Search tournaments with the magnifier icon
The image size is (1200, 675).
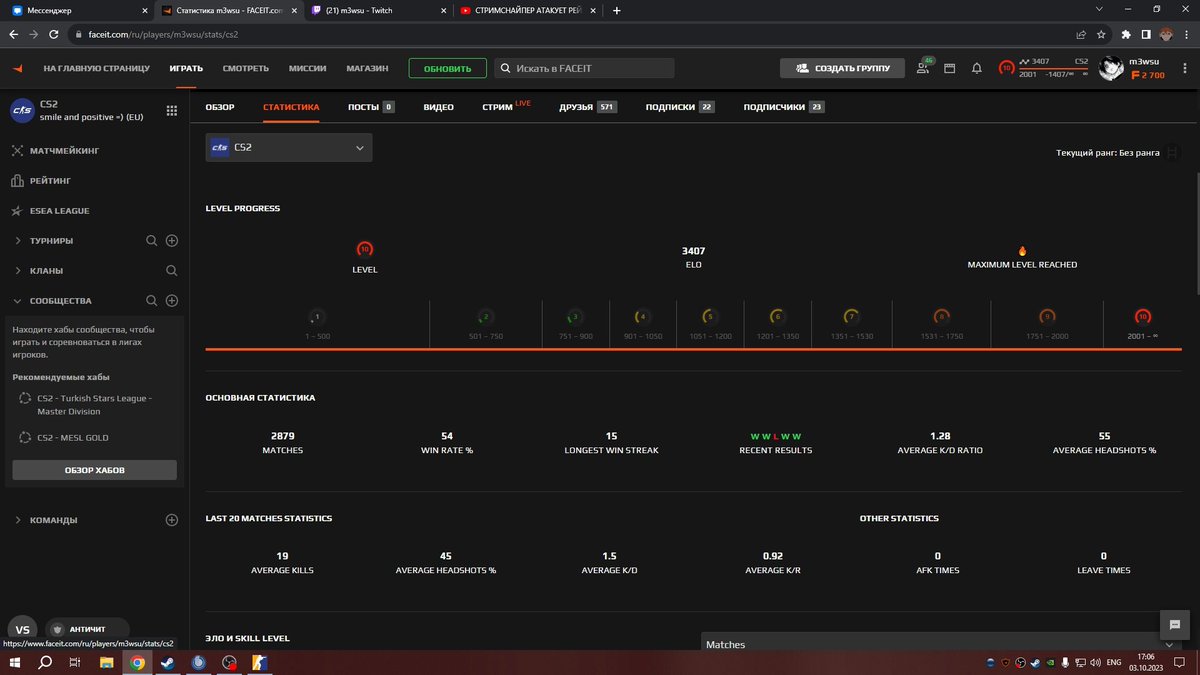pyautogui.click(x=152, y=241)
